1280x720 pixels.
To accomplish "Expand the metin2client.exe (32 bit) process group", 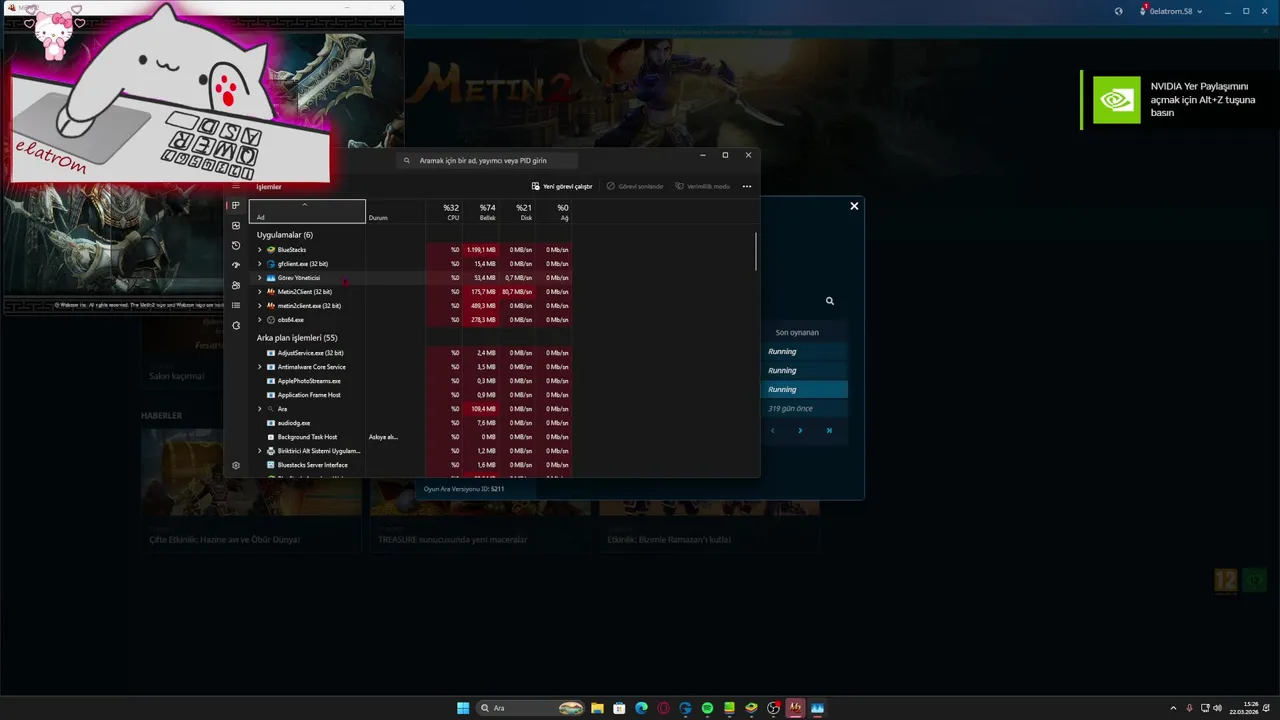I will (x=259, y=305).
